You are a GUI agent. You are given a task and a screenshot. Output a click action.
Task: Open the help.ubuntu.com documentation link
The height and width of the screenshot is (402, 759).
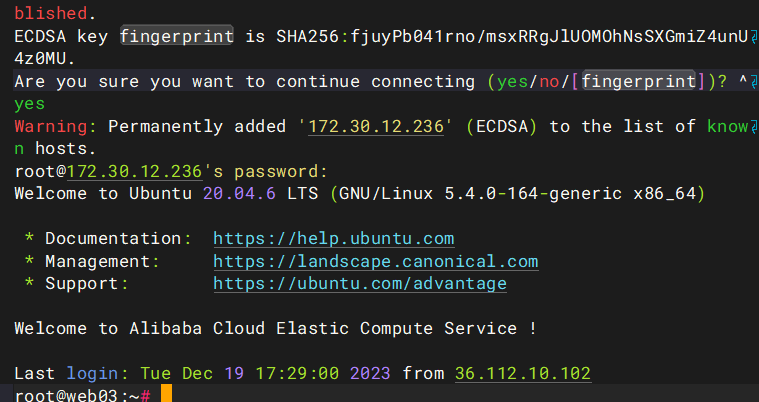pos(334,239)
